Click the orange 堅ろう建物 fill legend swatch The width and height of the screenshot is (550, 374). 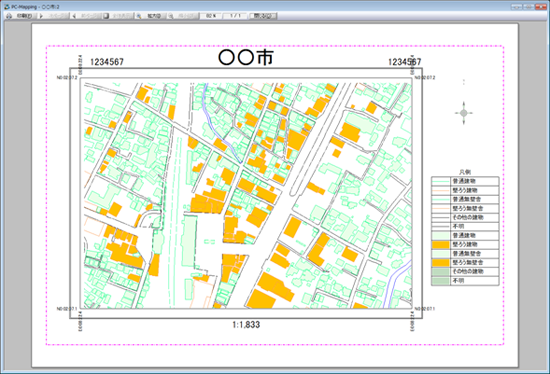click(441, 245)
